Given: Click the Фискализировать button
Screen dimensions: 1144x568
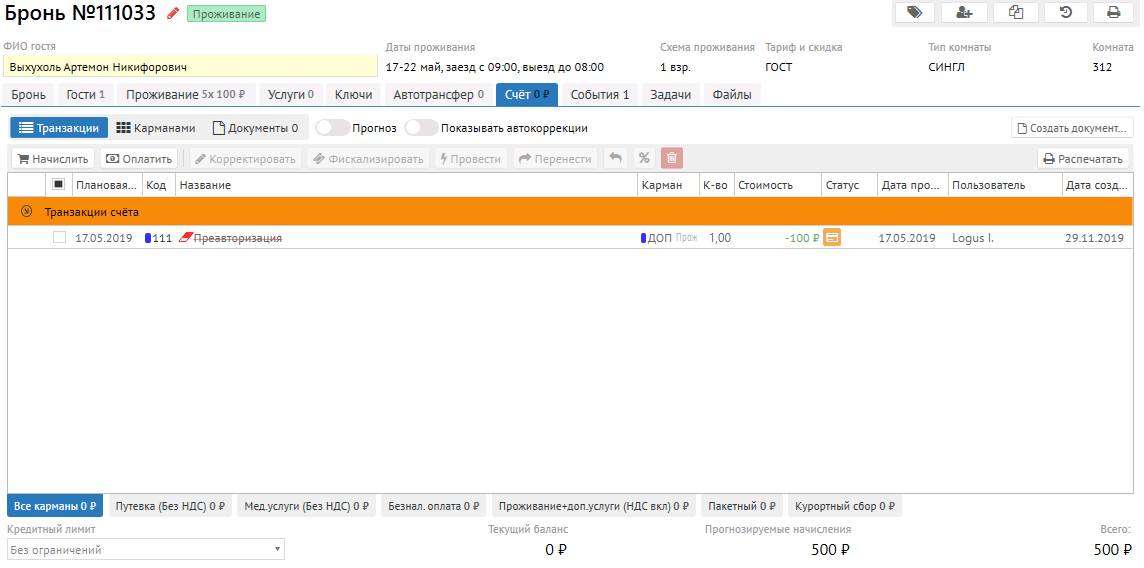Looking at the screenshot, I should tap(368, 158).
